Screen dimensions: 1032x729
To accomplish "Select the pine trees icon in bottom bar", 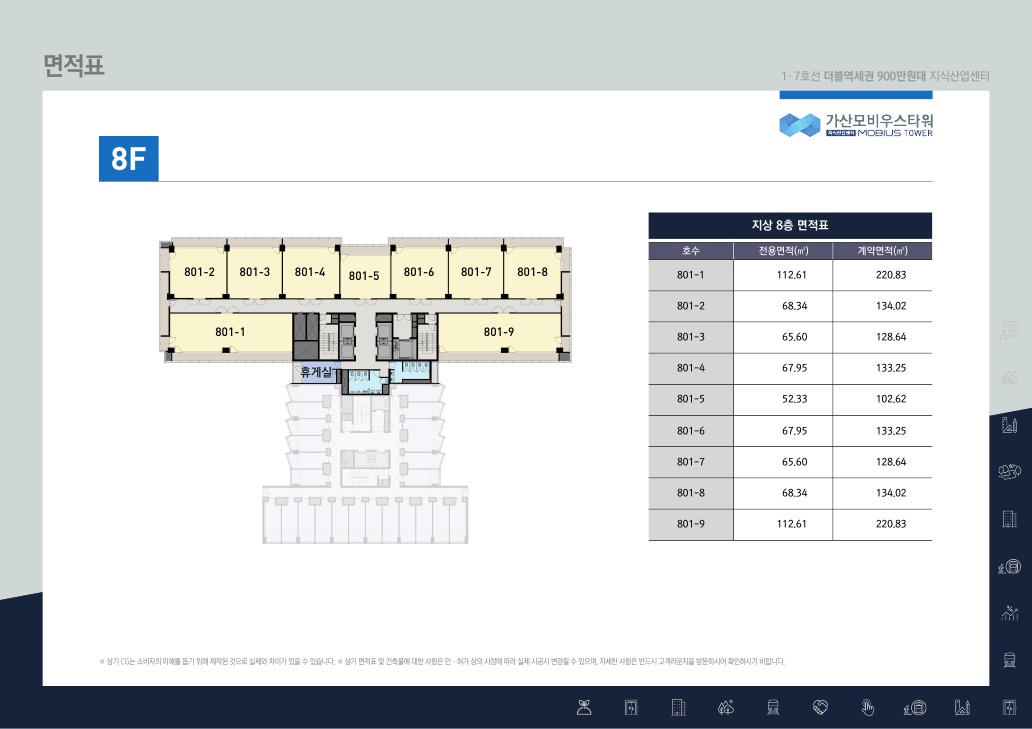I will 727,708.
